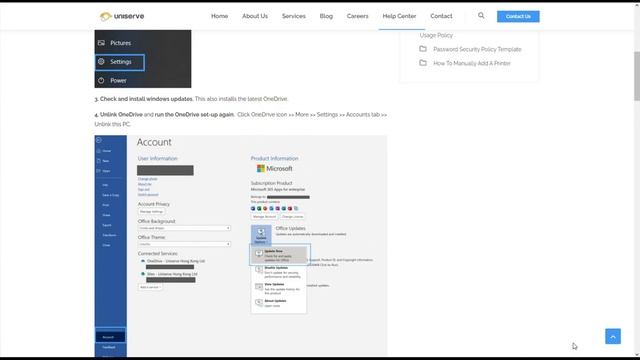Click the scroll-to-top arrow button

pos(613,336)
